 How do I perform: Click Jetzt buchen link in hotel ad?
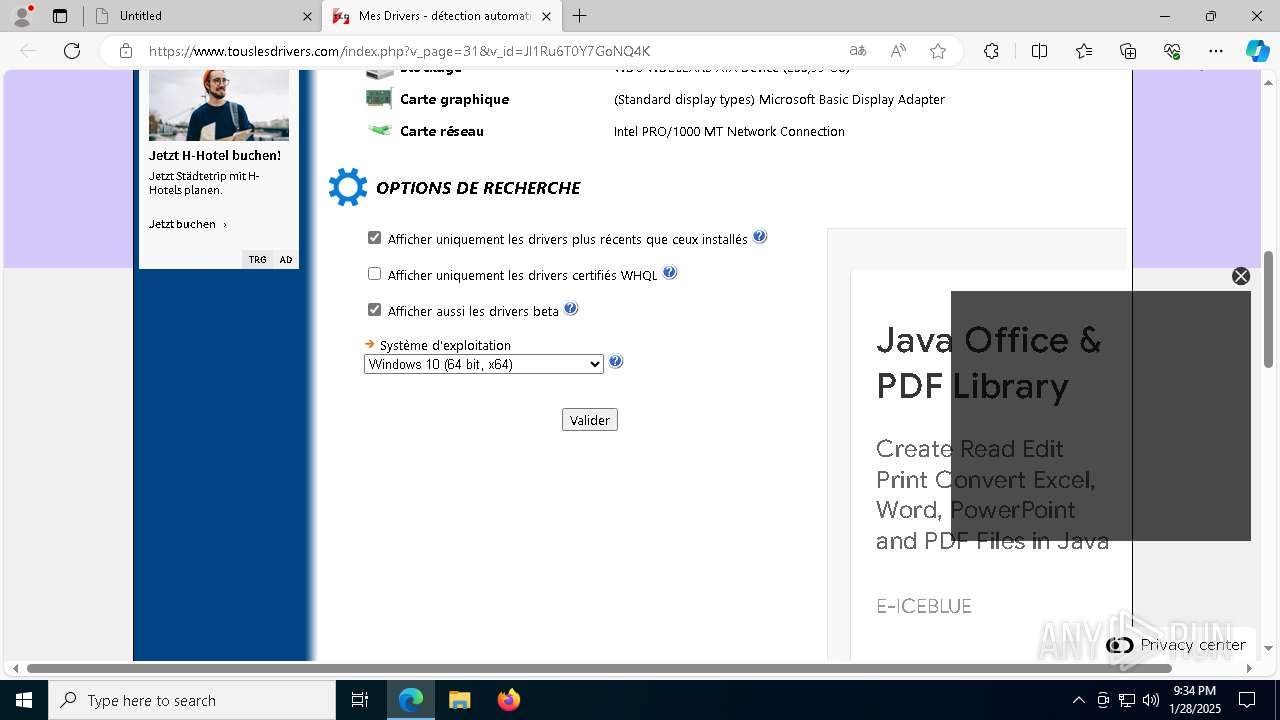click(187, 224)
